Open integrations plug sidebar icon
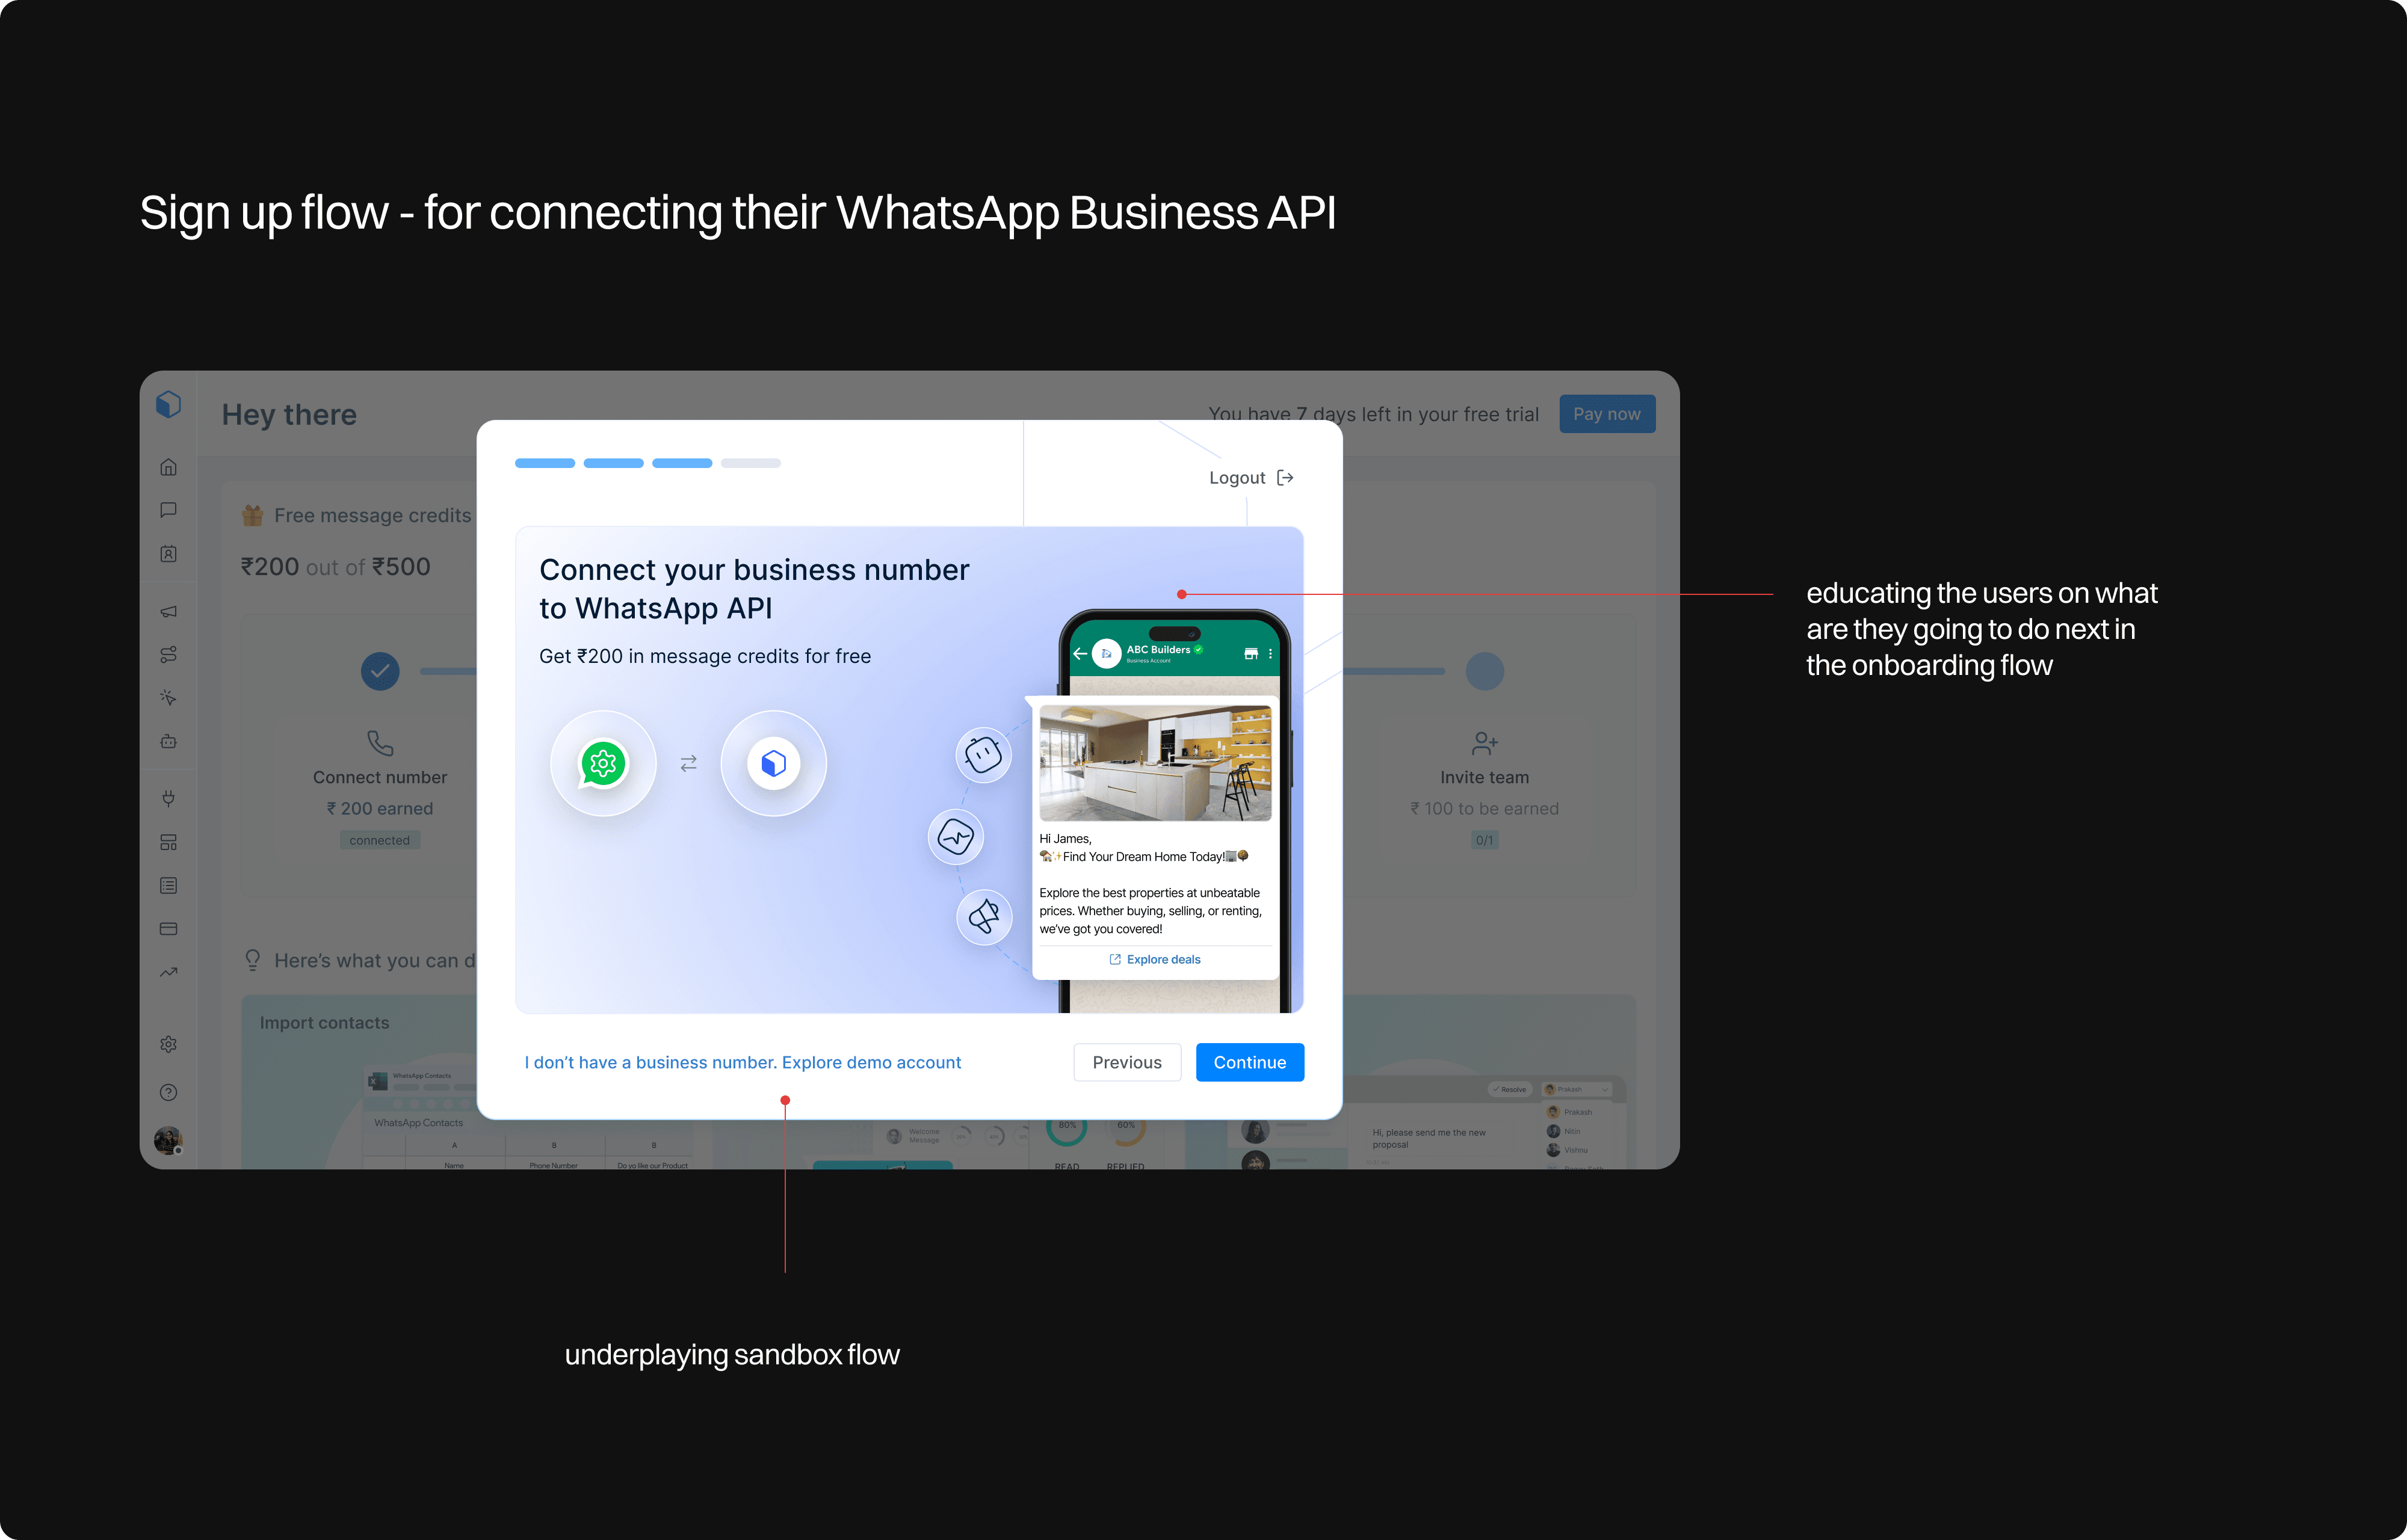The width and height of the screenshot is (2407, 1540). 168,798
